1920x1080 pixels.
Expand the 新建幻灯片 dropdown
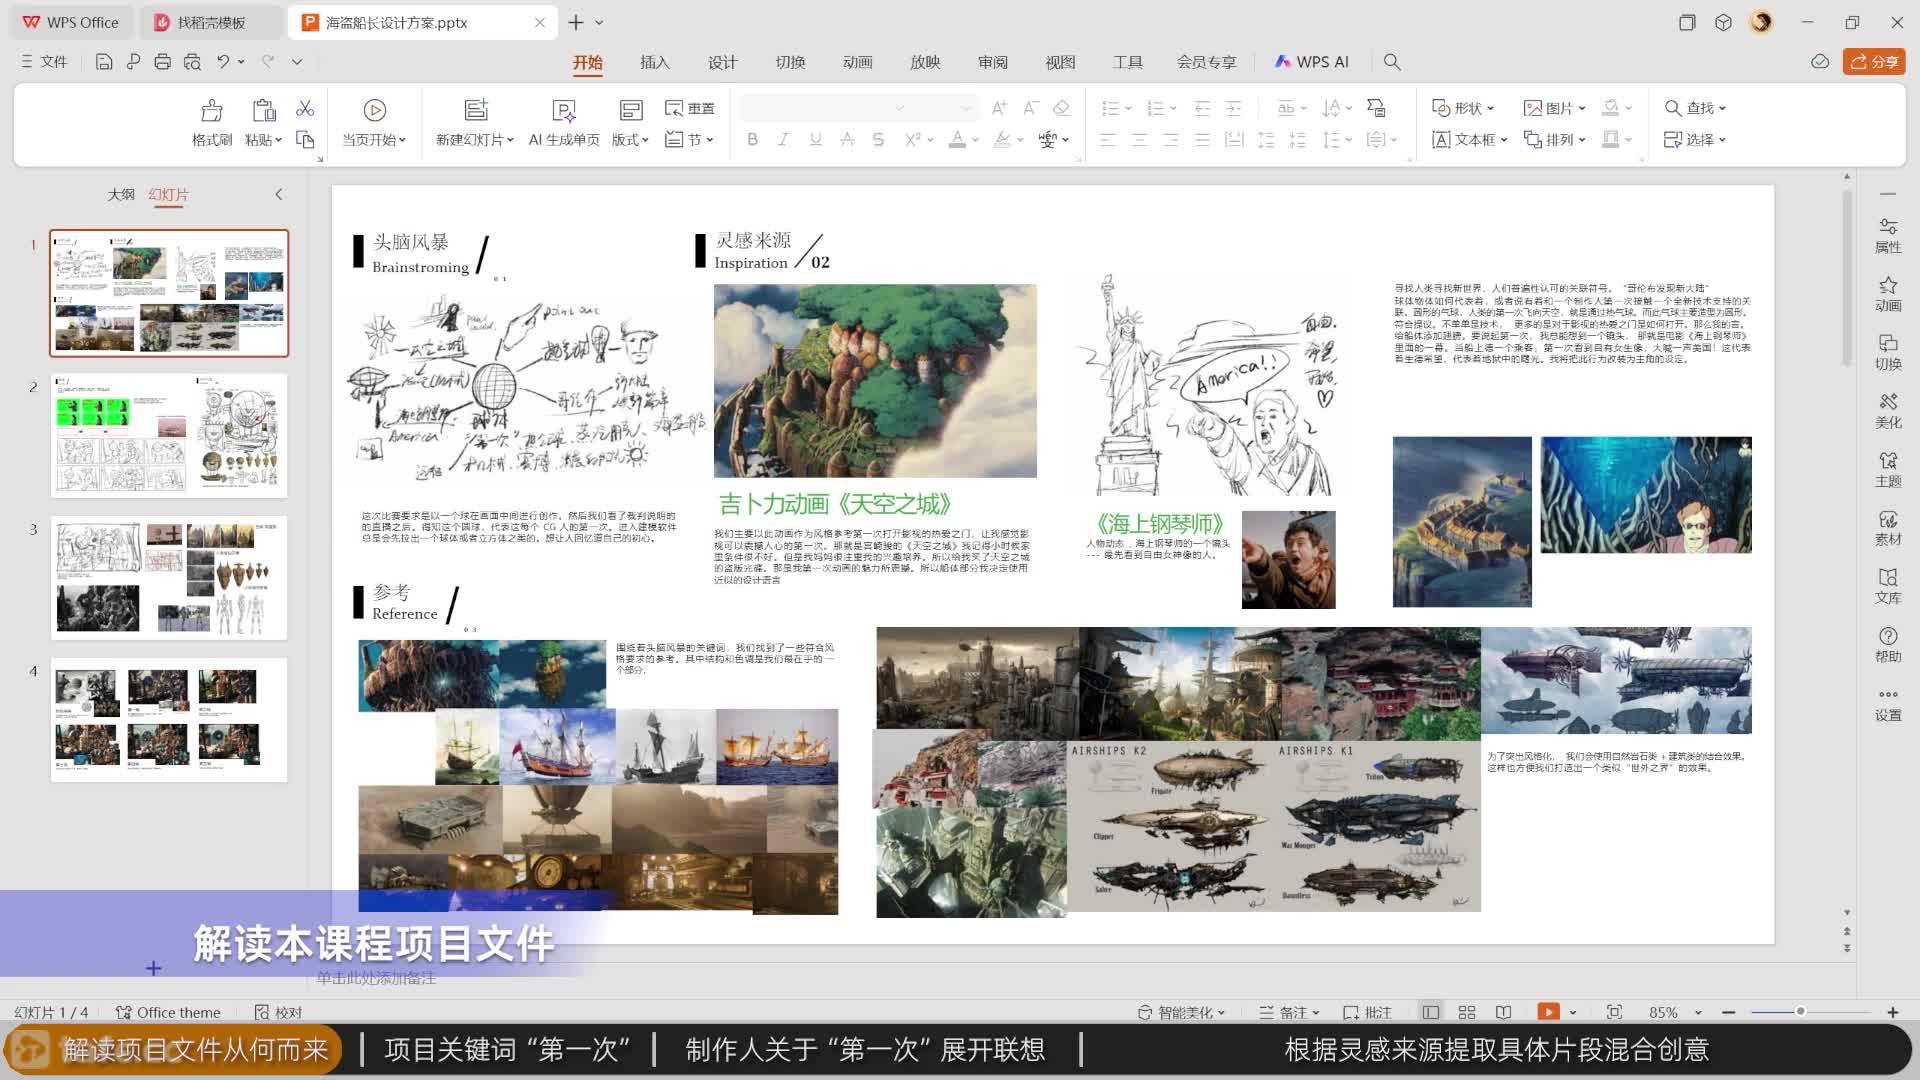pyautogui.click(x=510, y=140)
